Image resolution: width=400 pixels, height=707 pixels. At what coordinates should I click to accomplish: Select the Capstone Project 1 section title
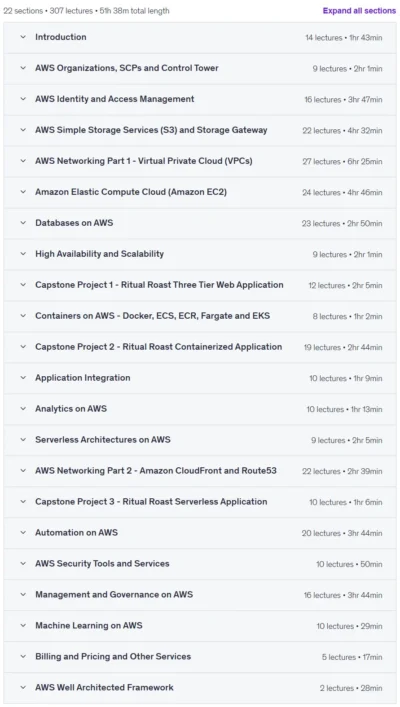(x=159, y=285)
